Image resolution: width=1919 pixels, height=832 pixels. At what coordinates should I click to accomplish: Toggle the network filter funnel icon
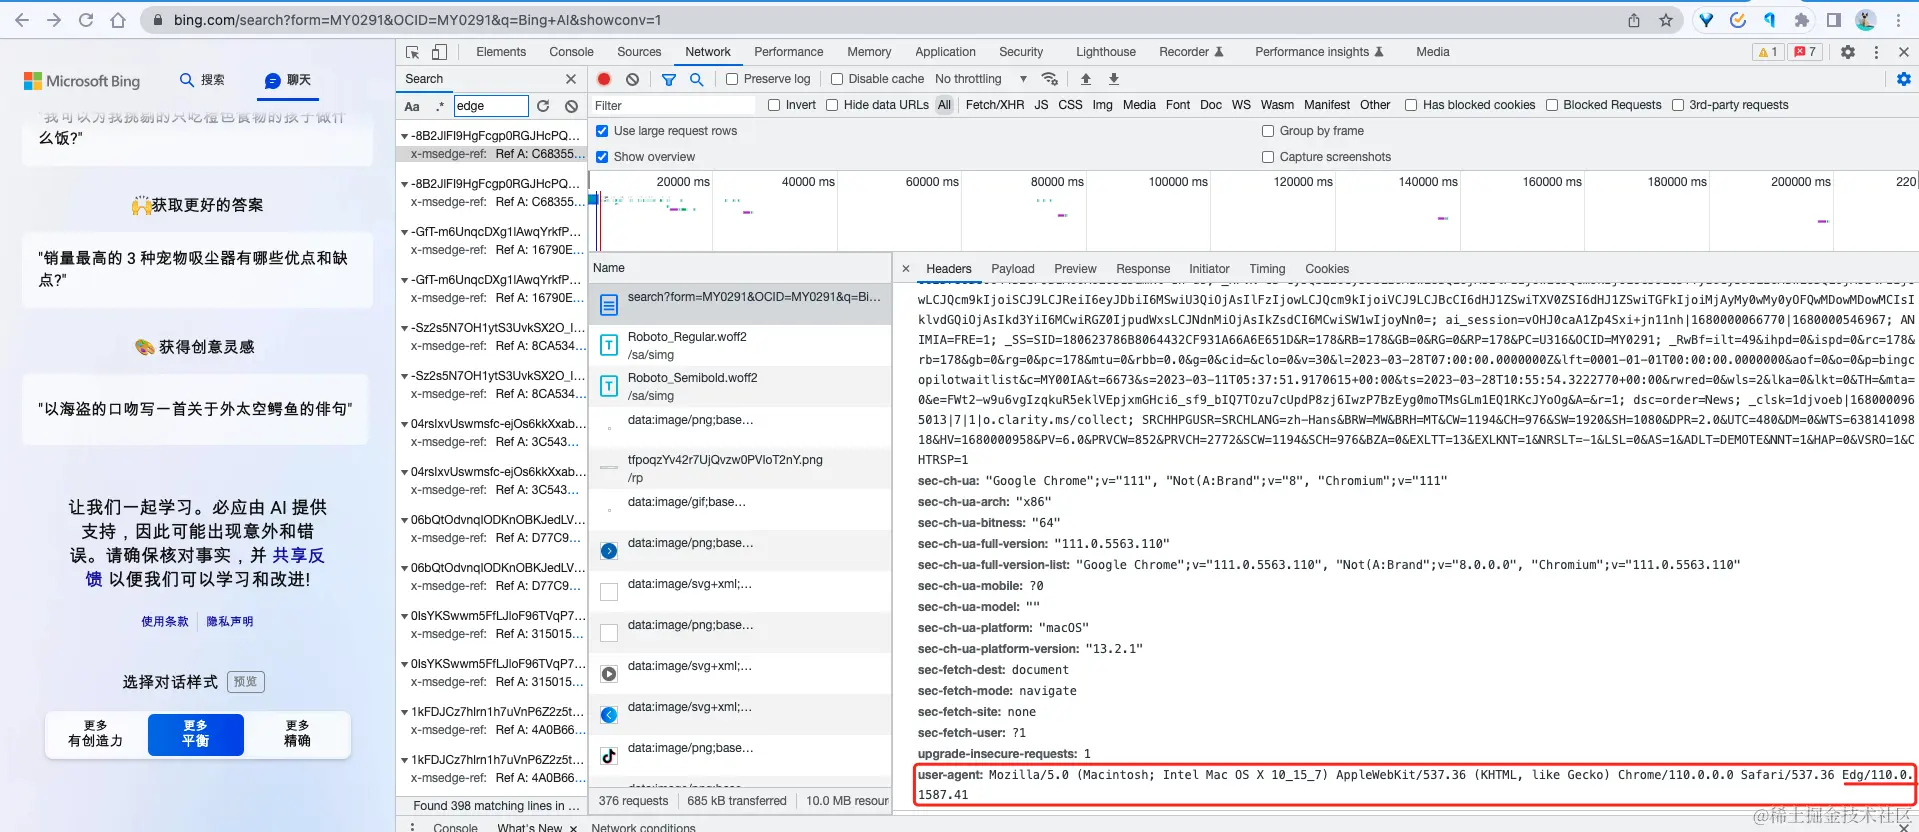tap(669, 79)
